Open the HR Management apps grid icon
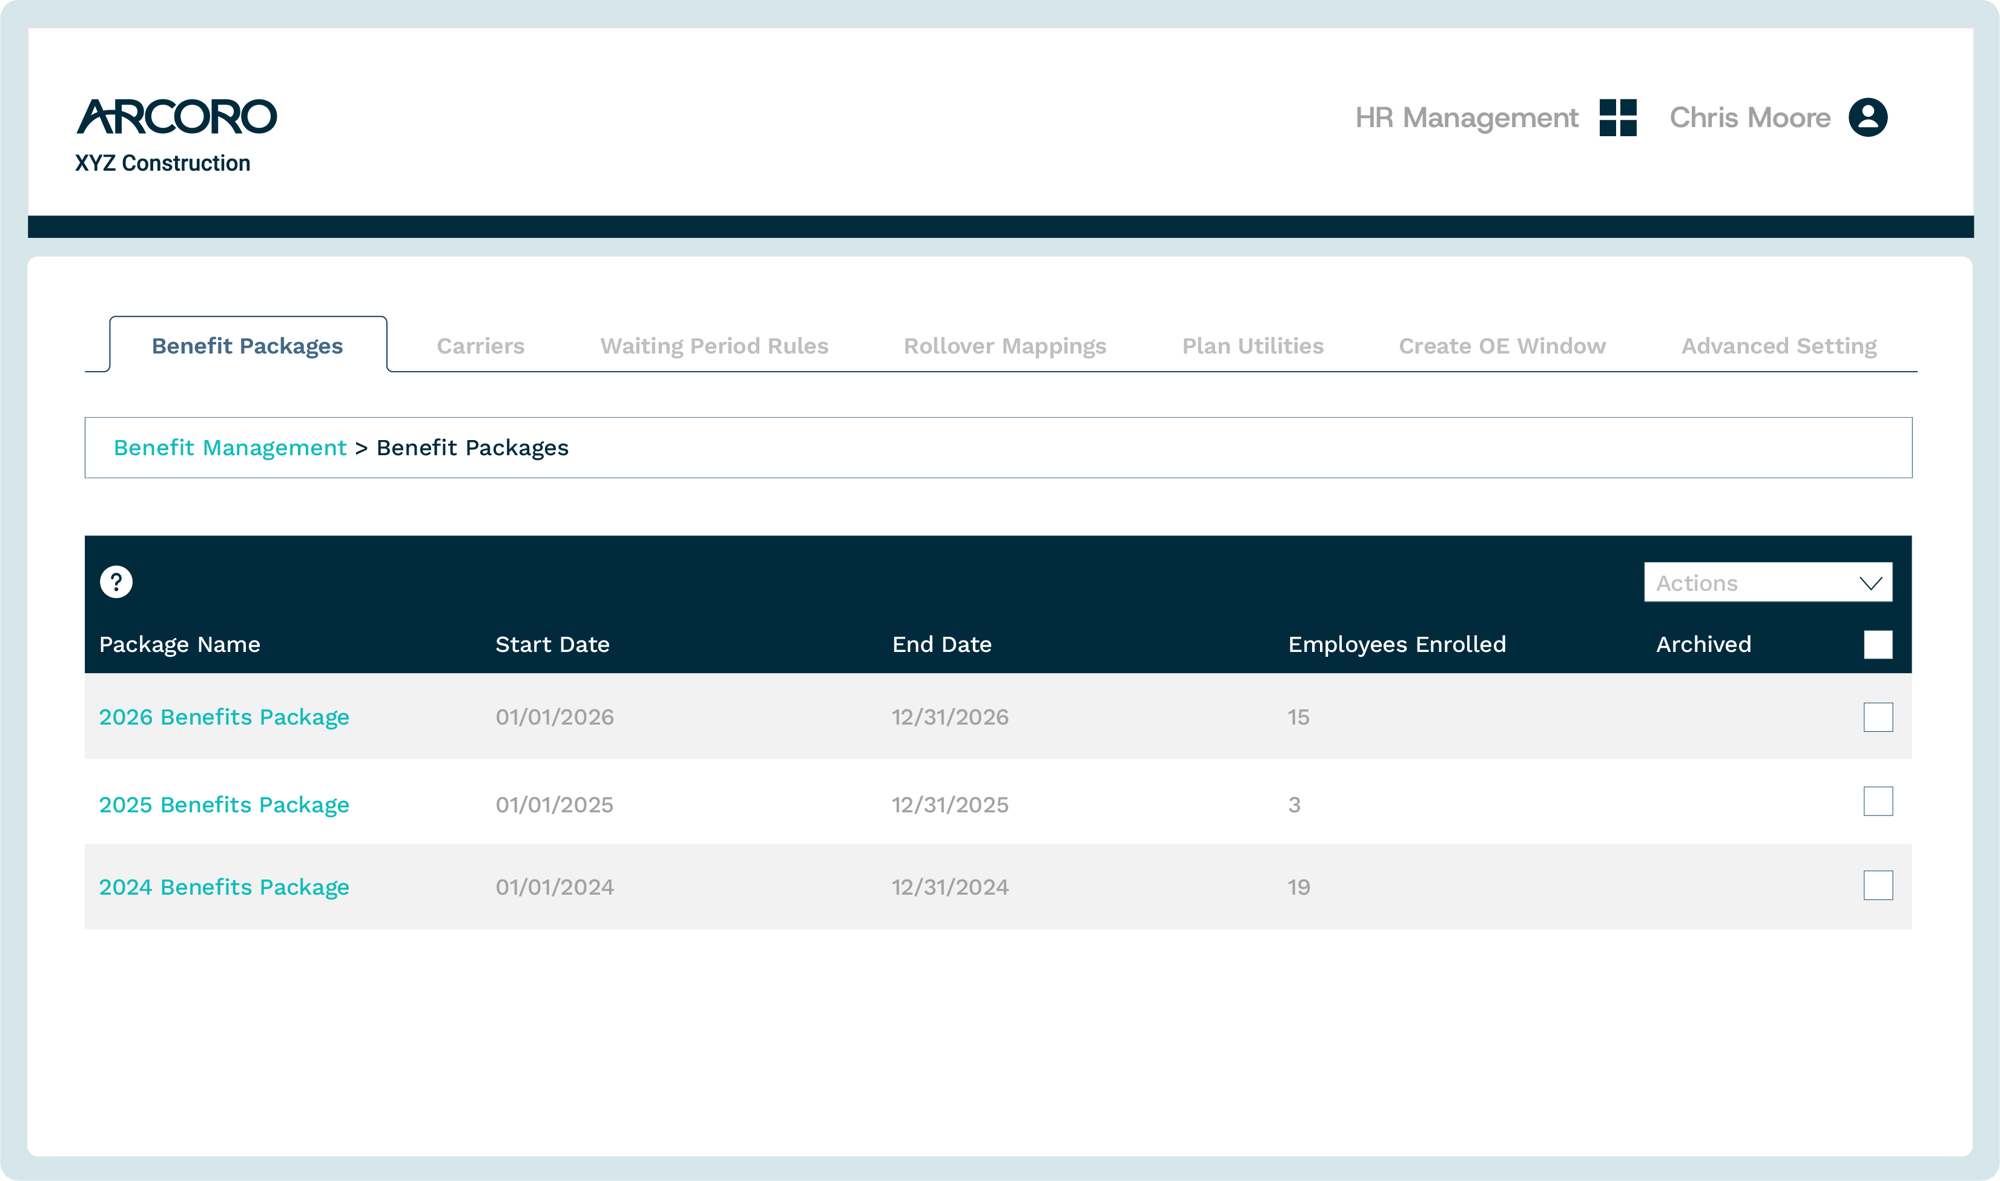Image resolution: width=2000 pixels, height=1181 pixels. pyautogui.click(x=1618, y=118)
